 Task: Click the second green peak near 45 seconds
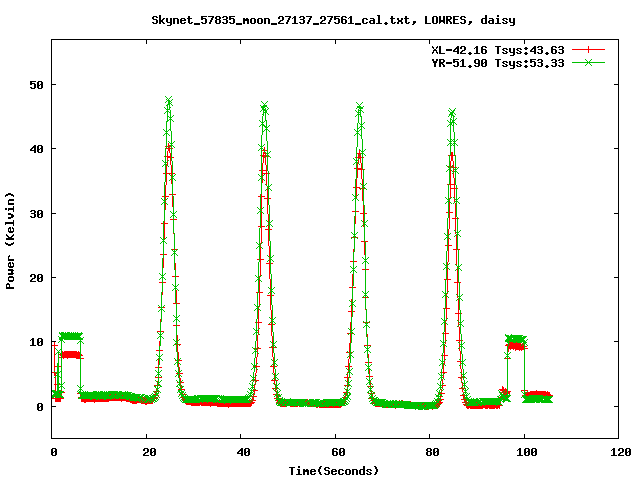pyautogui.click(x=264, y=106)
